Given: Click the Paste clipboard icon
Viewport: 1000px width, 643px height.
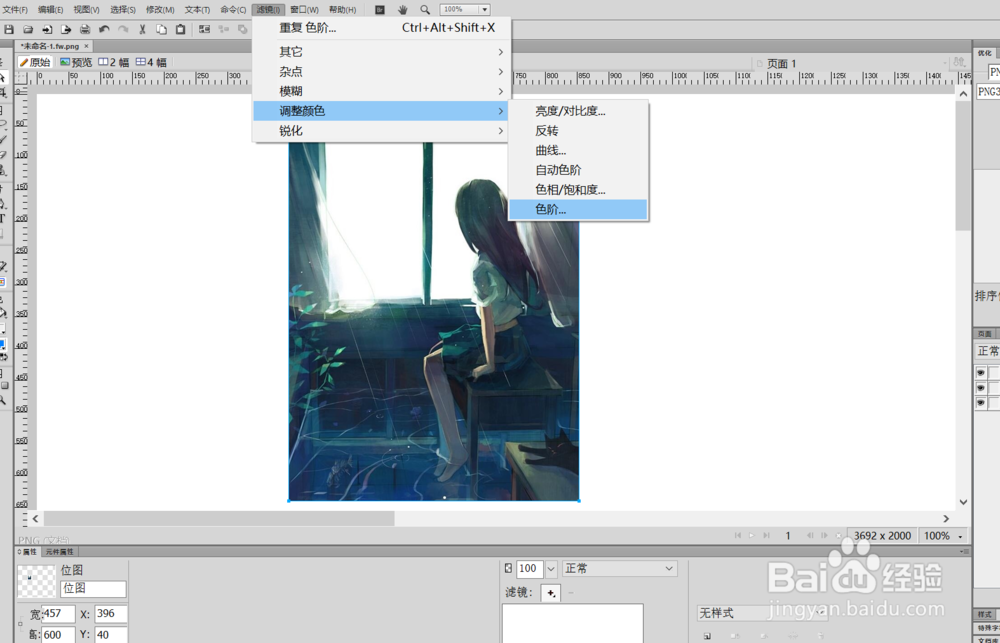Looking at the screenshot, I should click(x=180, y=29).
